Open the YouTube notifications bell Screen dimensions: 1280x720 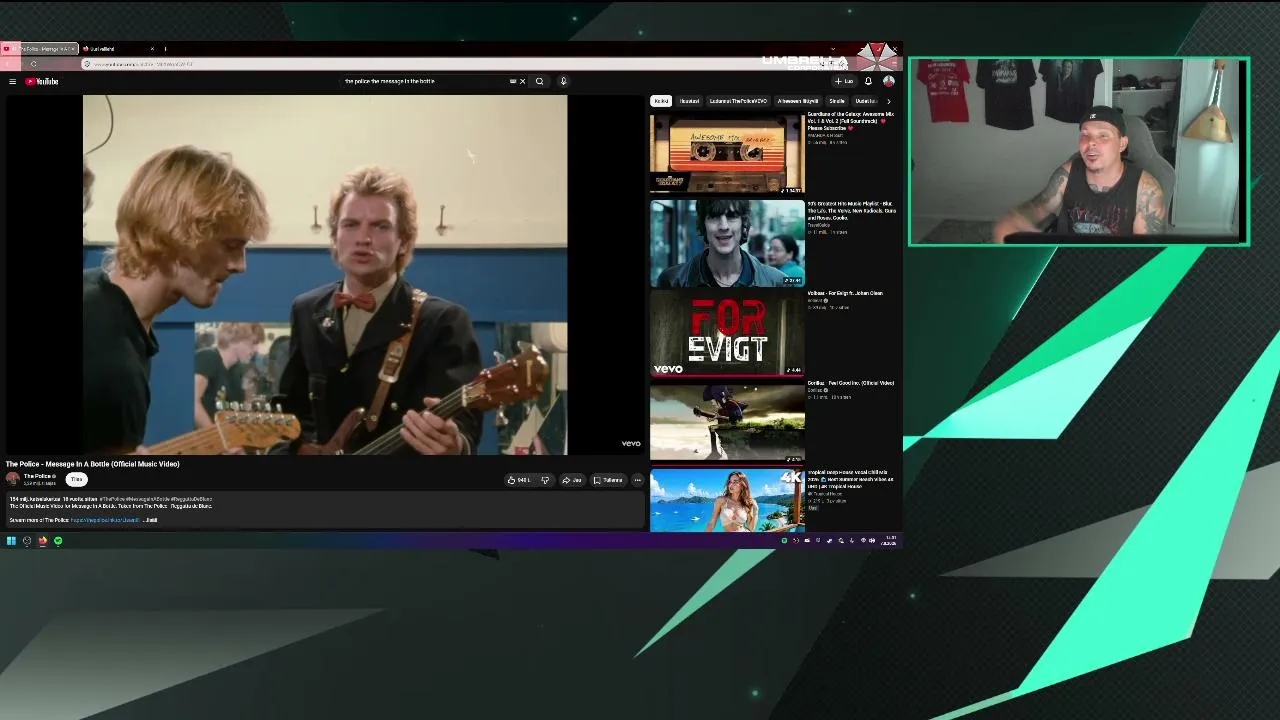tap(868, 81)
